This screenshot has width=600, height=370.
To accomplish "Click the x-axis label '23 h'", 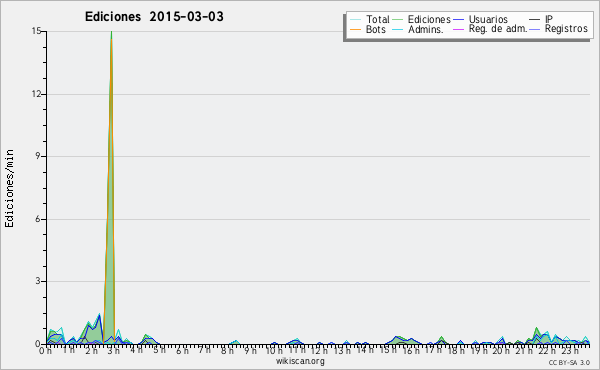I will tap(570, 350).
